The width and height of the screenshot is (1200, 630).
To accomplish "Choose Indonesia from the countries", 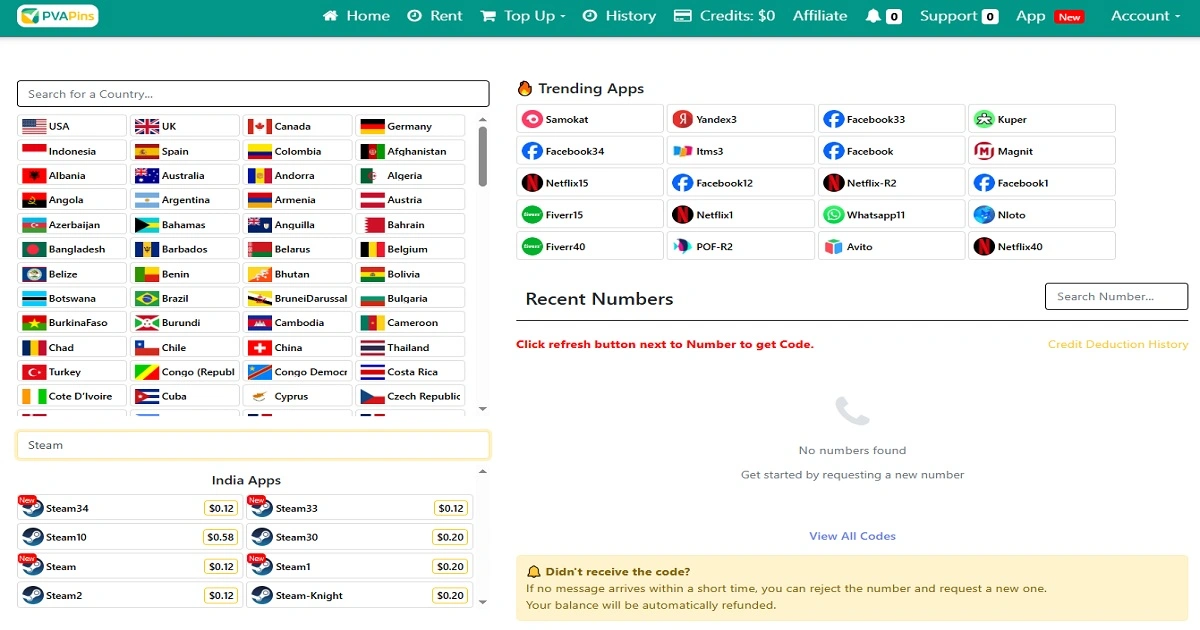I will pyautogui.click(x=72, y=151).
